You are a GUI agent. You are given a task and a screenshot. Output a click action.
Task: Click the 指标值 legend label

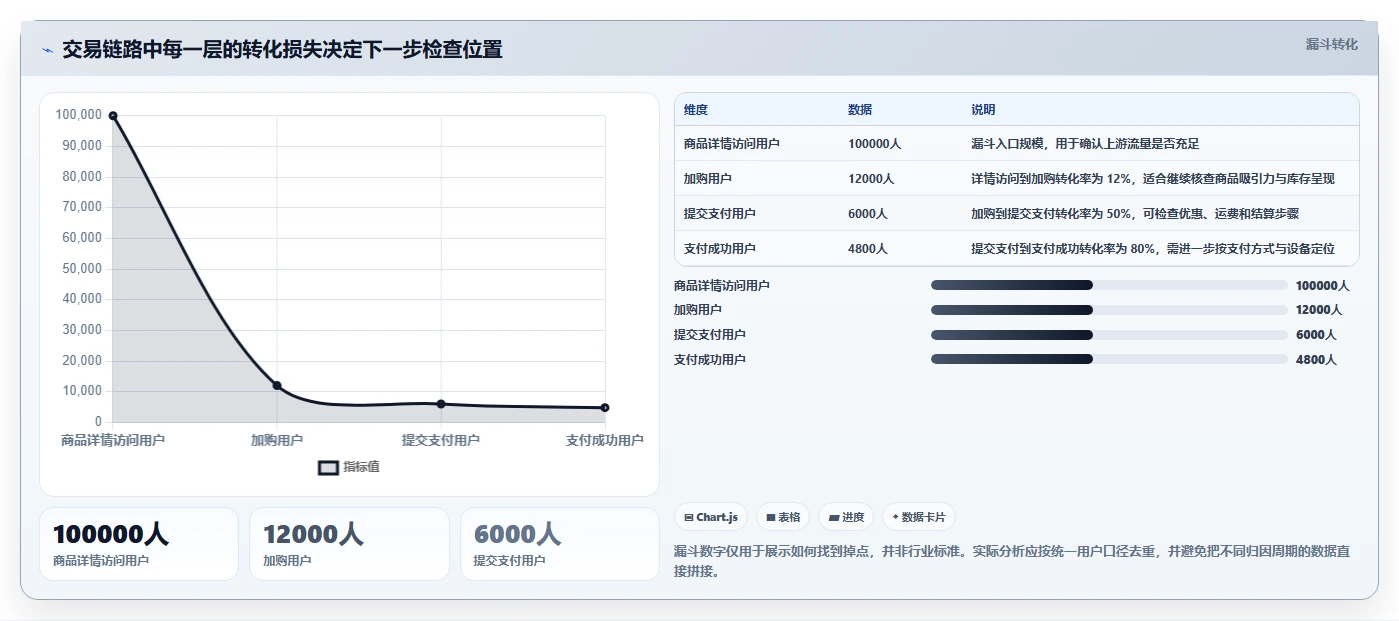(361, 467)
